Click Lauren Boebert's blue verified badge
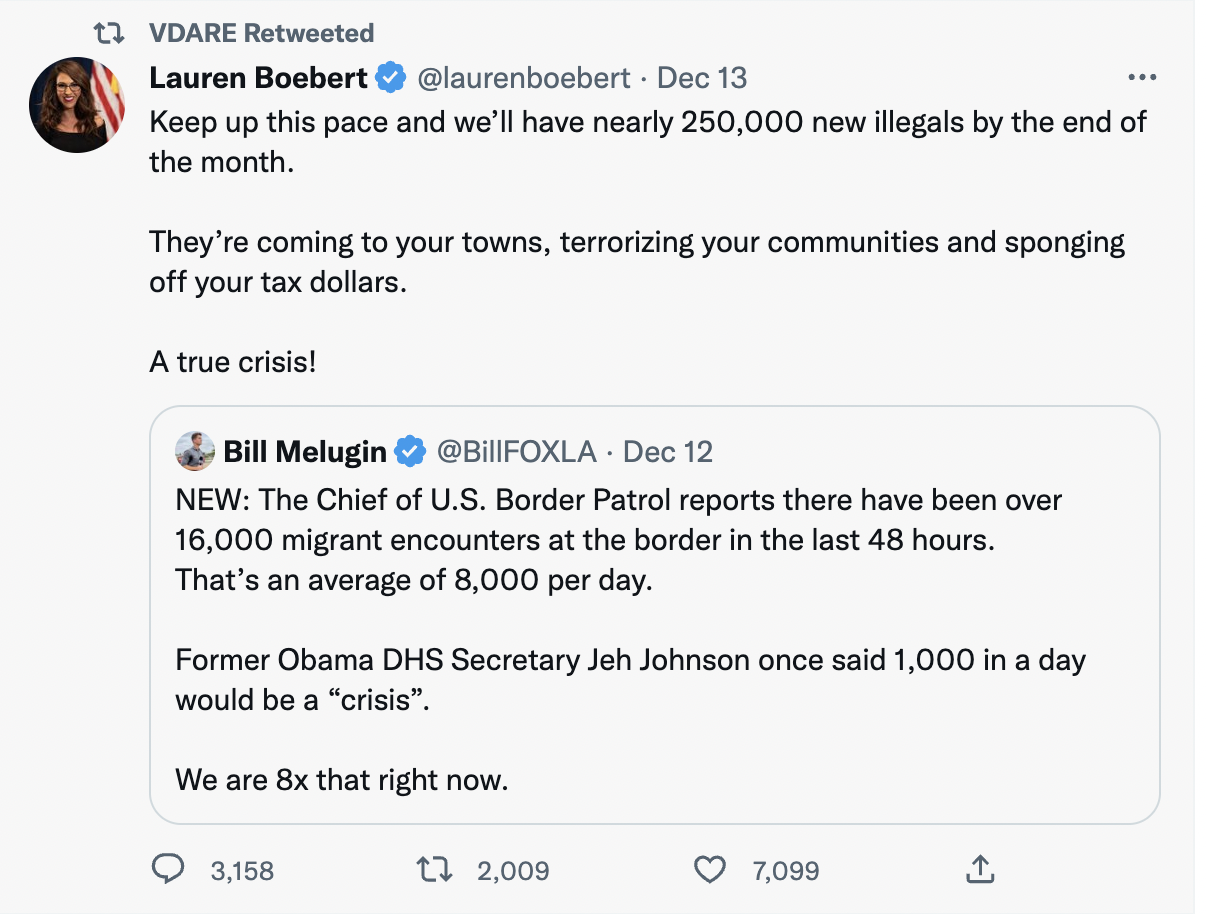 (x=390, y=78)
